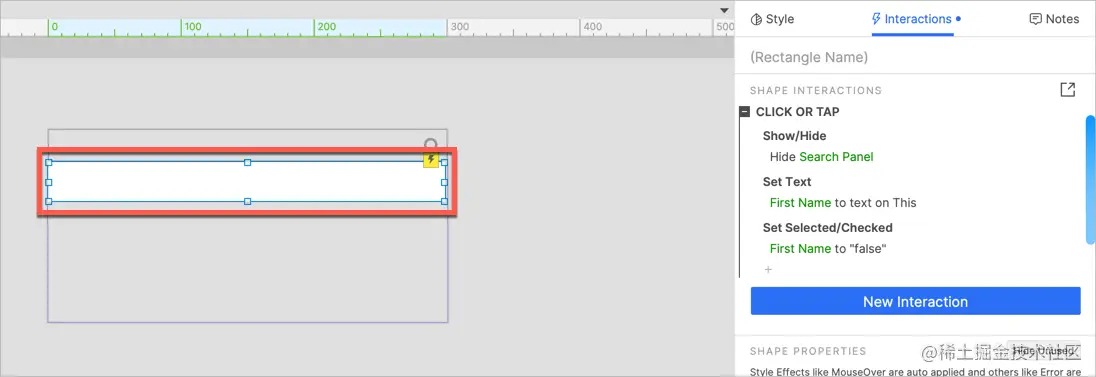Click the left-middle handle of the selected rectangle
This screenshot has height=377, width=1096.
pos(49,182)
